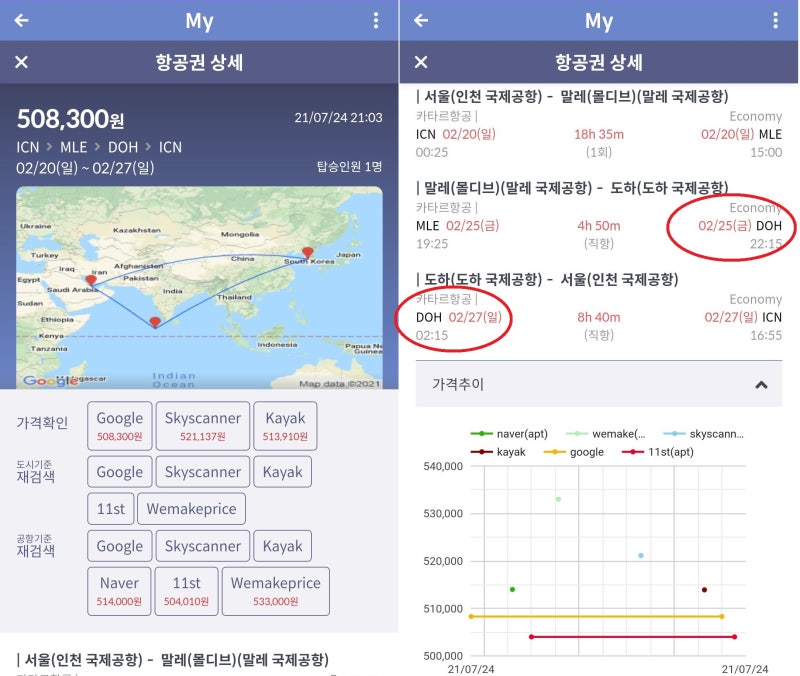
Task: Re-search by city on 11st
Action: coord(111,509)
